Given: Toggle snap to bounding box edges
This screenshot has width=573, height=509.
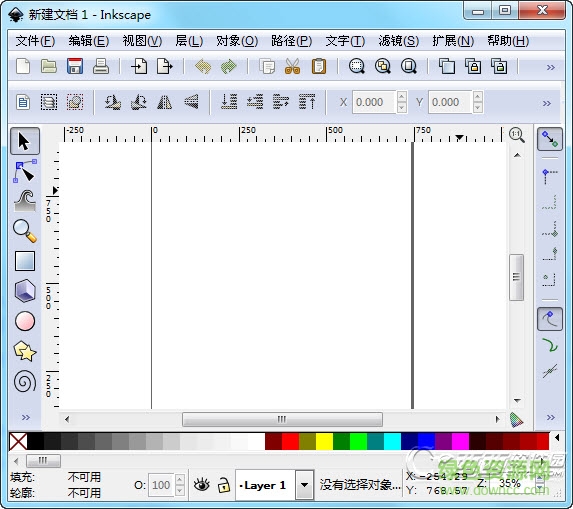Looking at the screenshot, I should pyautogui.click(x=550, y=203).
